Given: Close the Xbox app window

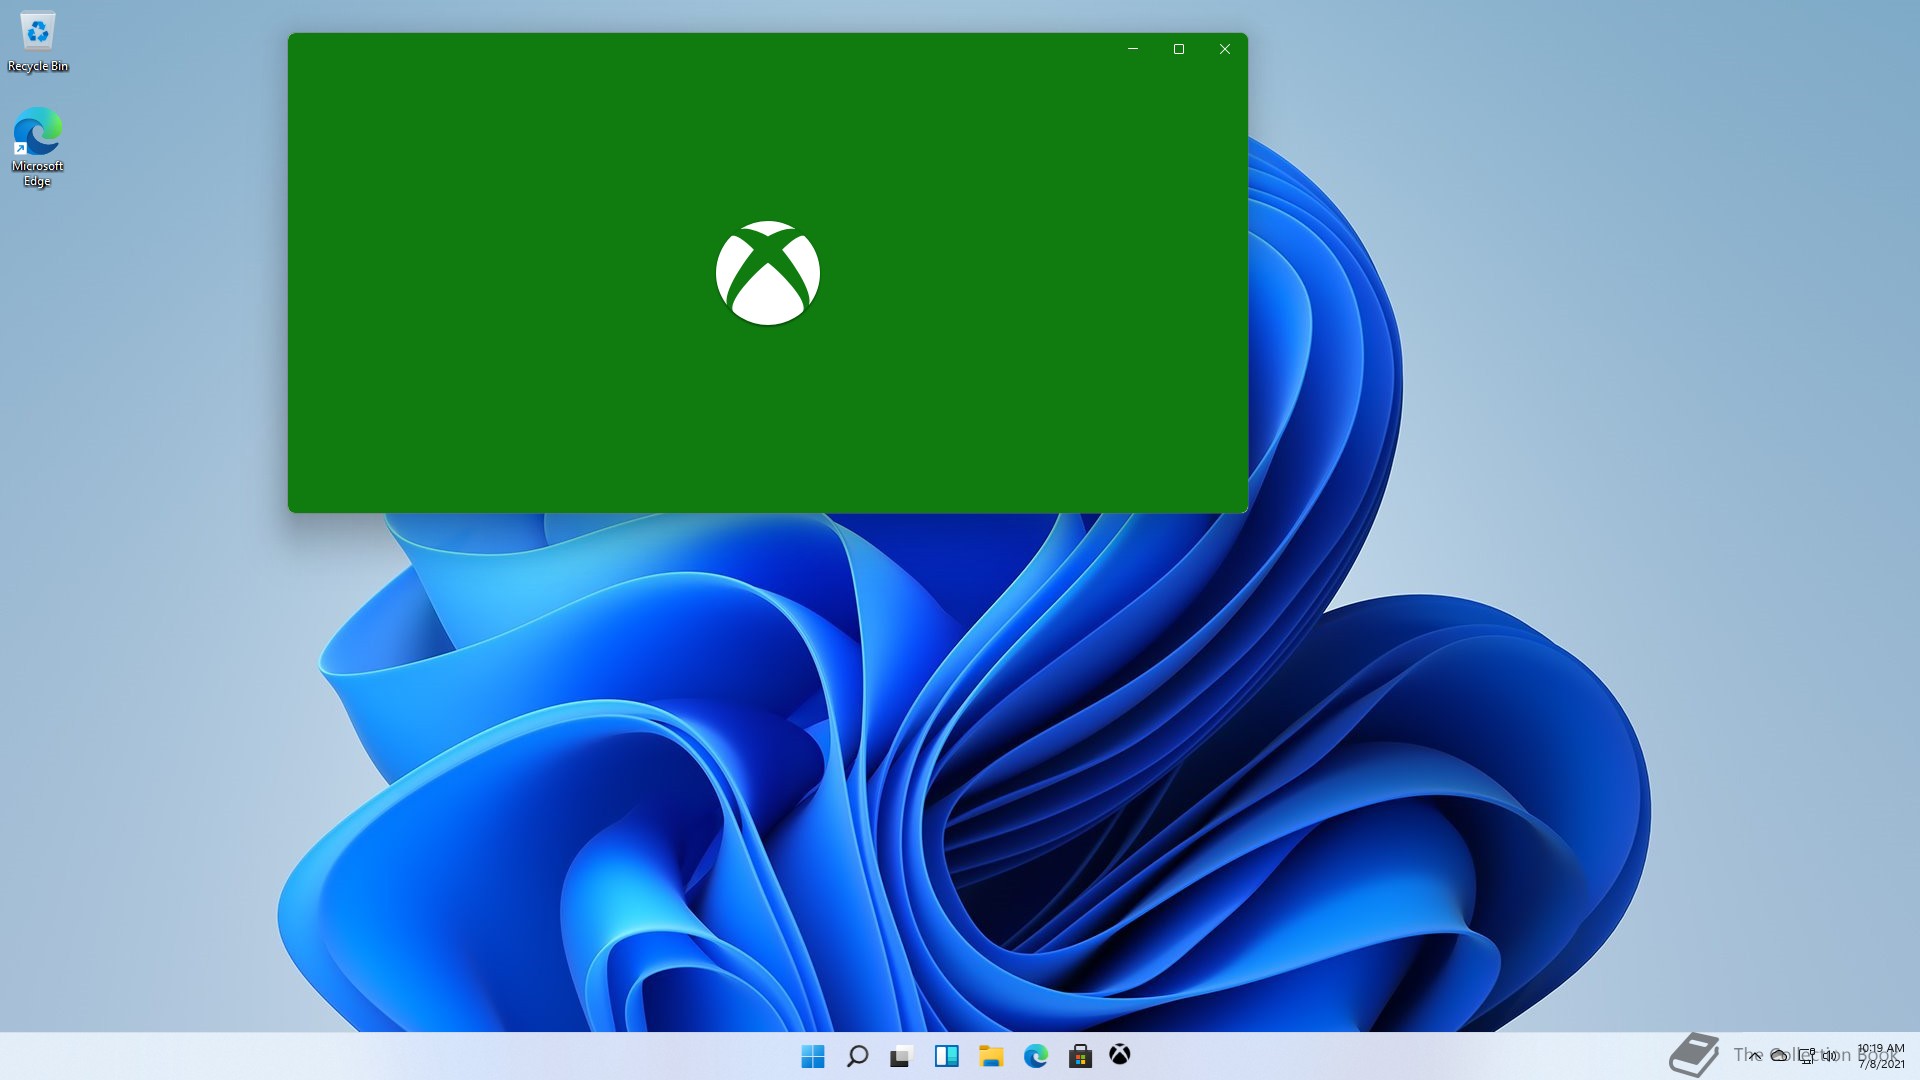Looking at the screenshot, I should 1225,49.
